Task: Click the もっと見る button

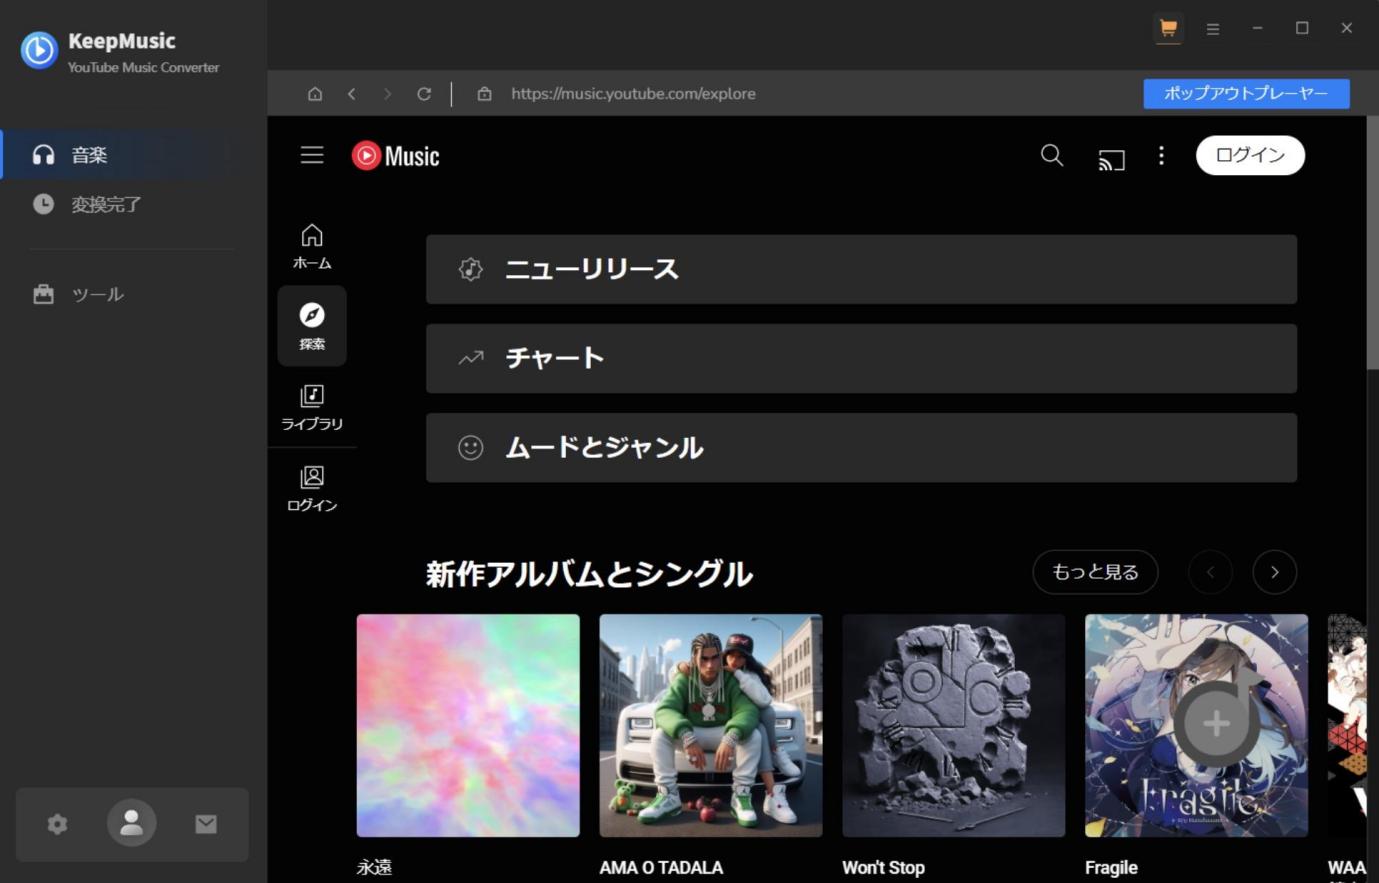Action: [1095, 572]
